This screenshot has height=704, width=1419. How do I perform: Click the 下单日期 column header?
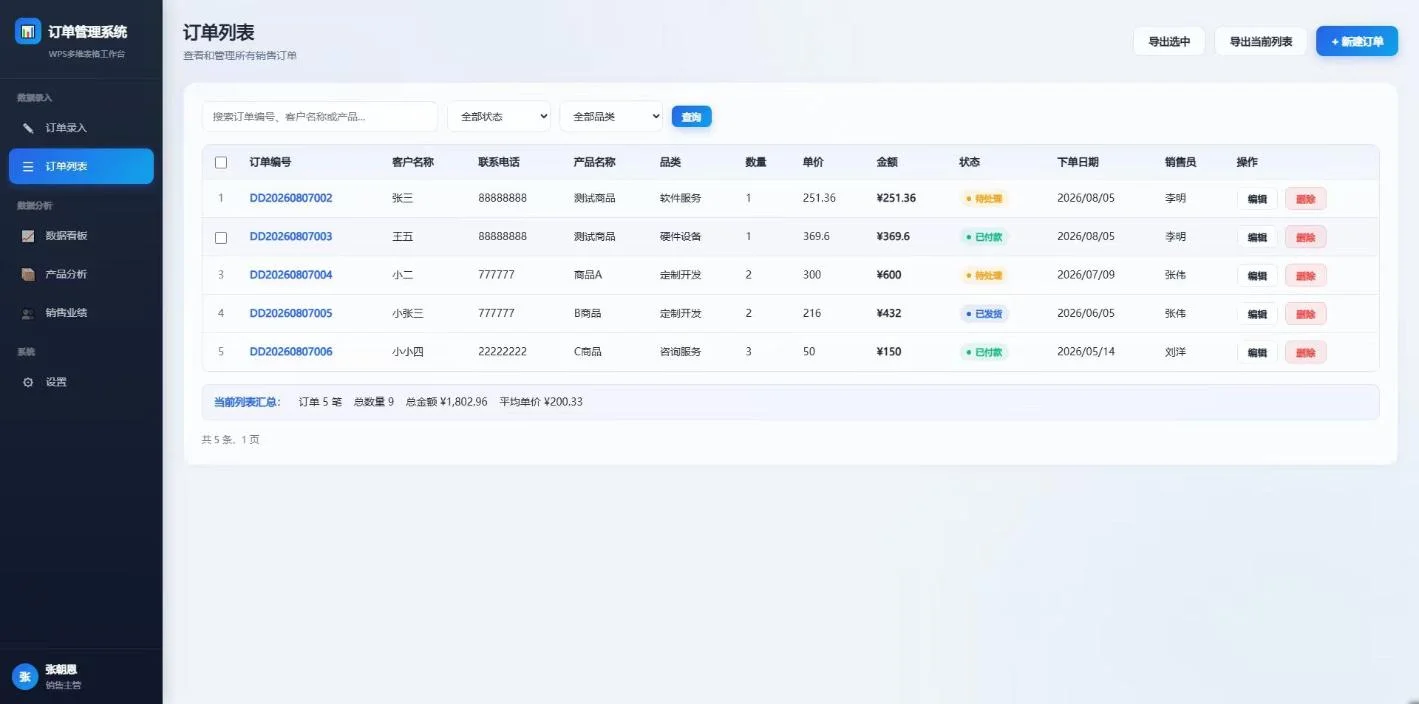click(x=1078, y=162)
